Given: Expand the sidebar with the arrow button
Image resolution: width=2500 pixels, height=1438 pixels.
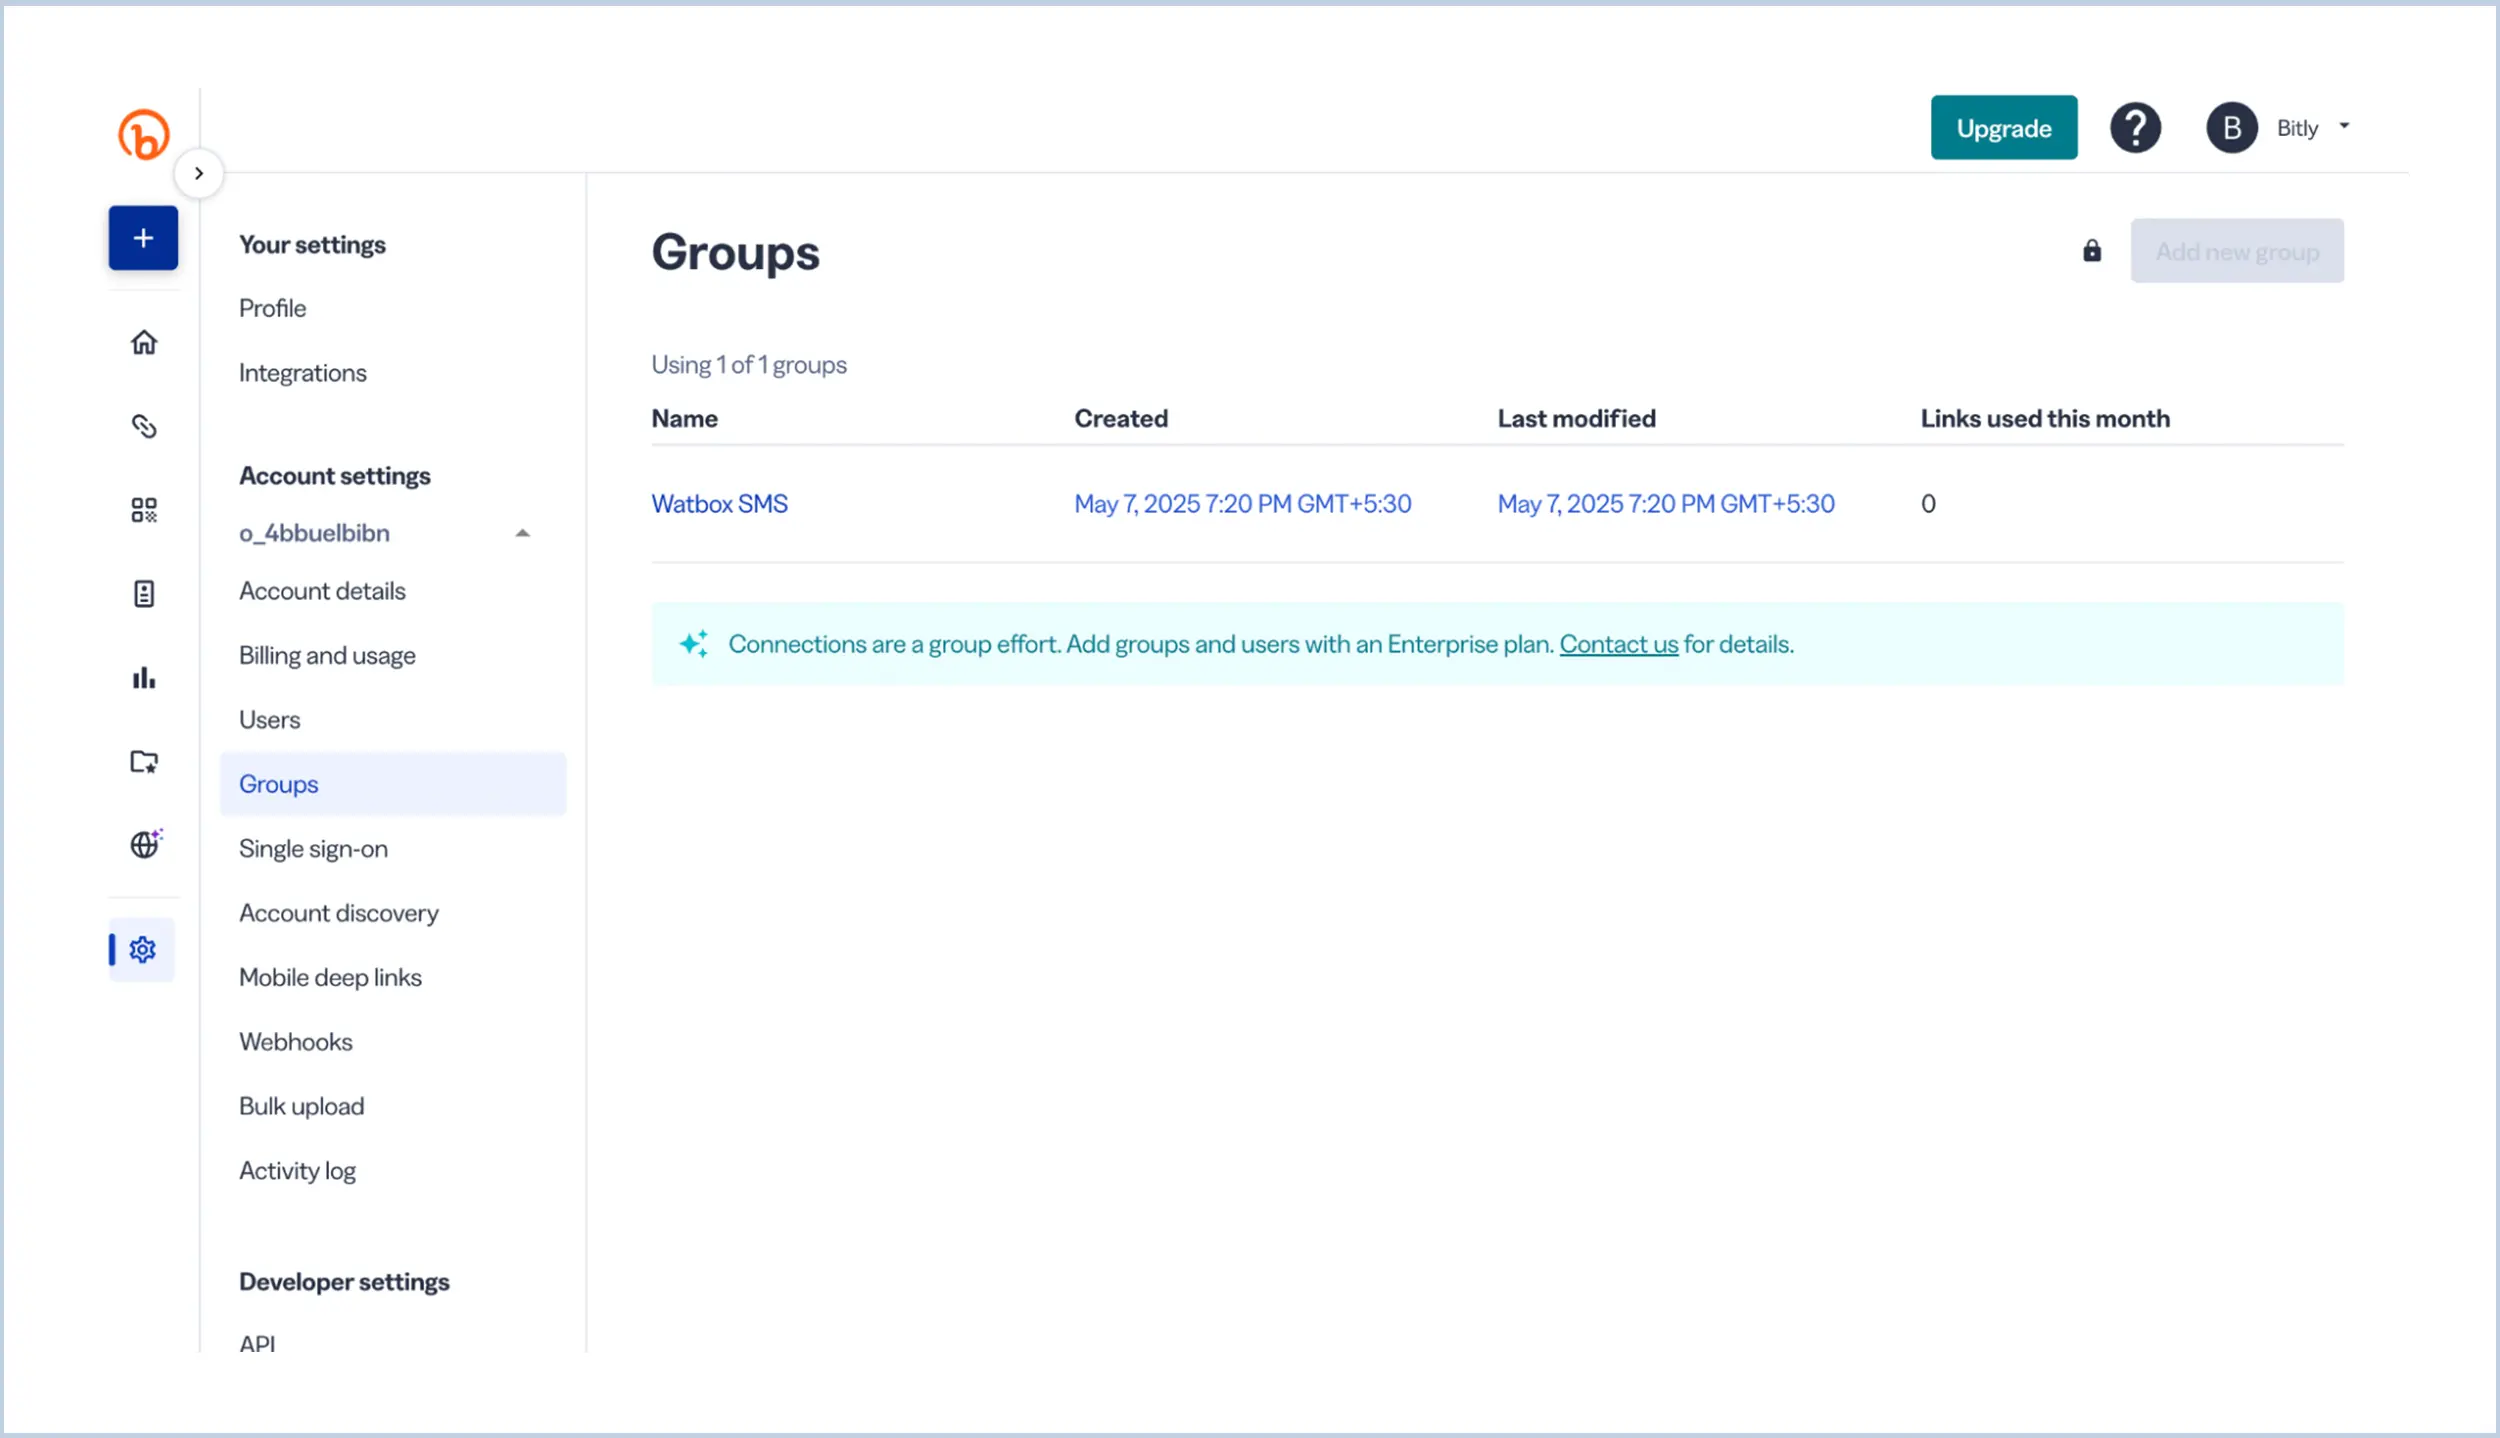Looking at the screenshot, I should click(199, 173).
